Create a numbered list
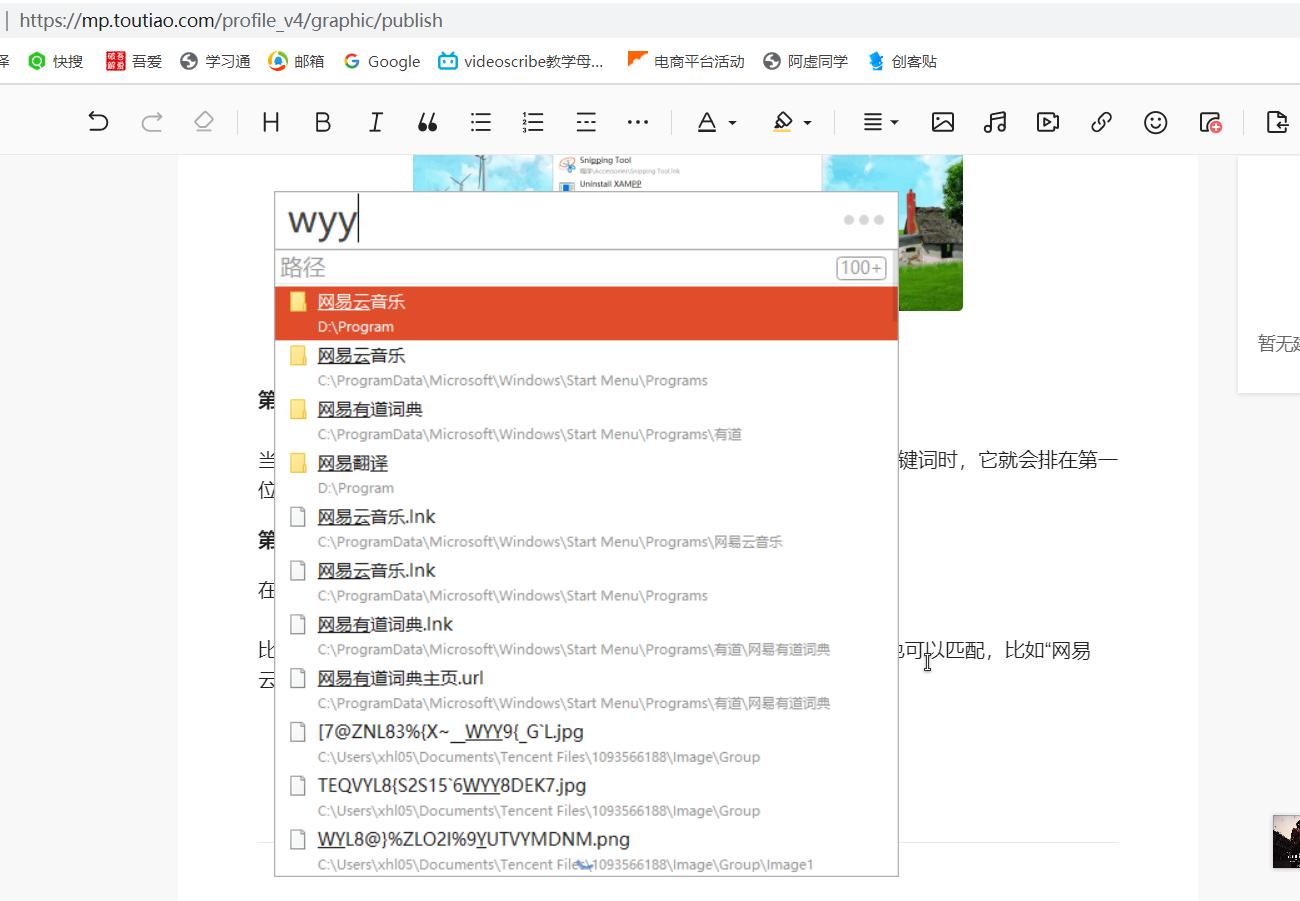 (532, 121)
